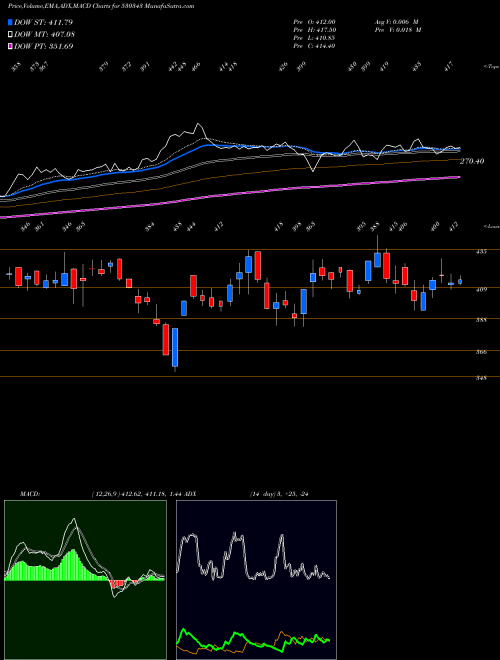Click the white DOW MT legend swatch
Screen dimensions: 500x660
11,34
